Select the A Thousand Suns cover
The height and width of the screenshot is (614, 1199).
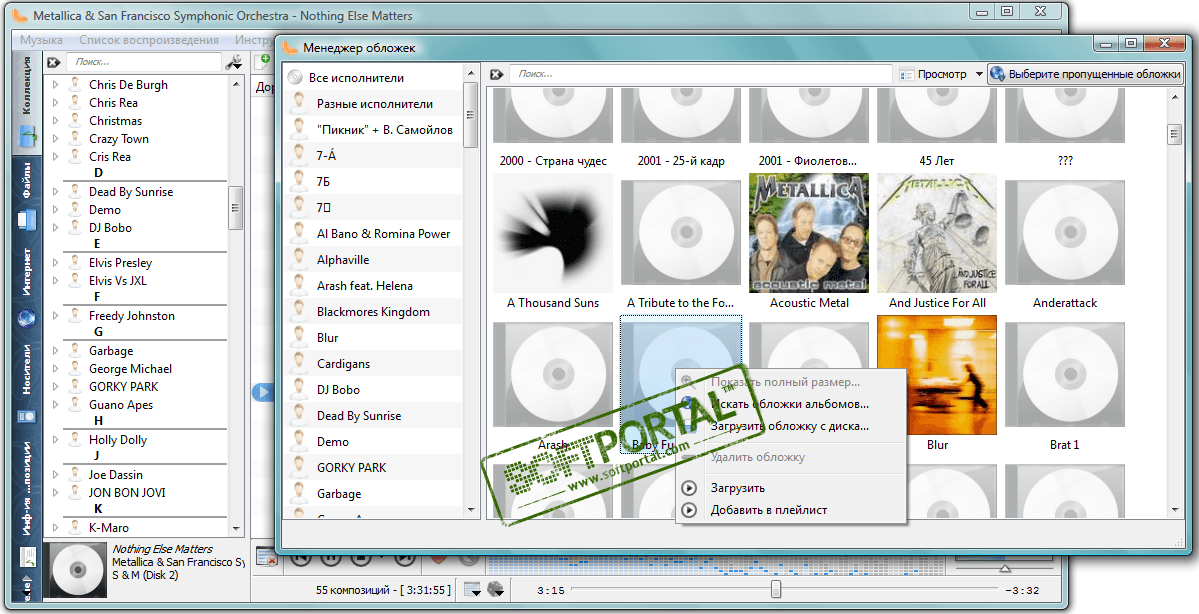(553, 234)
